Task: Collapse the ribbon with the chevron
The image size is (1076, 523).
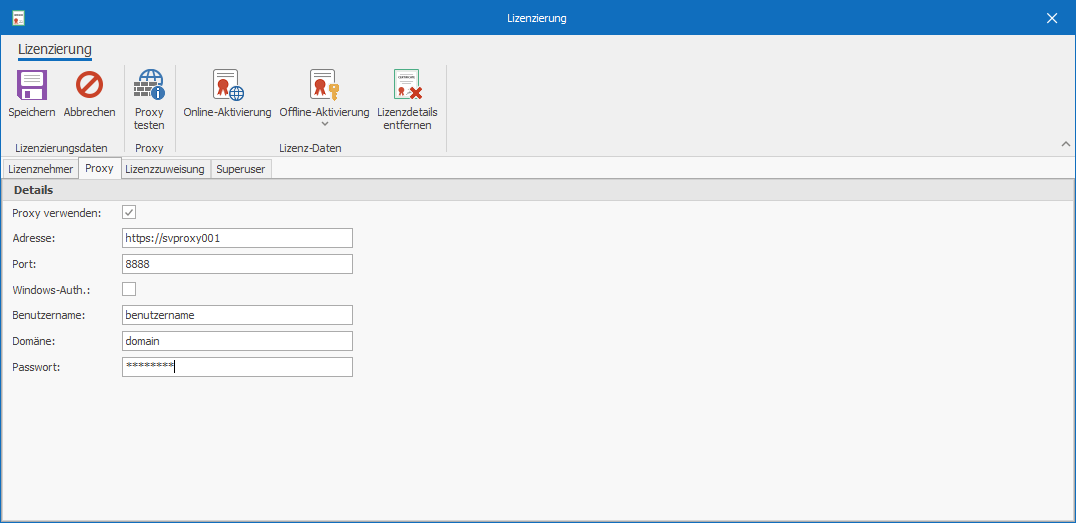Action: coord(1065,145)
